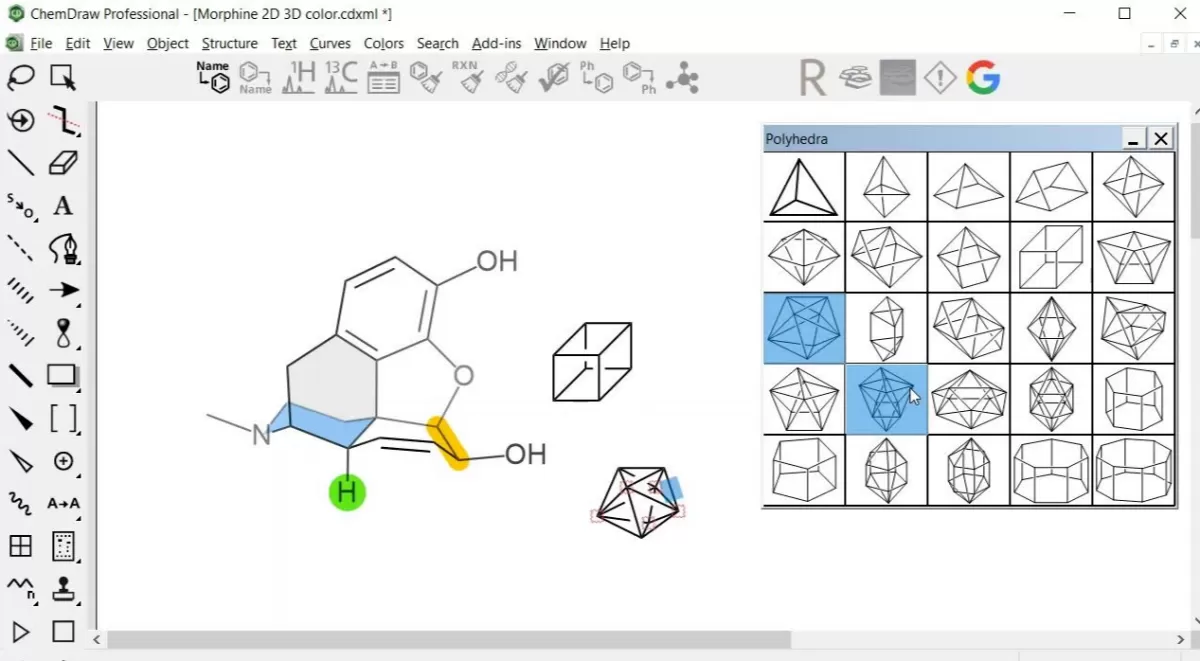This screenshot has height=661, width=1200.
Task: Click the Expand Label Ph icon
Action: coord(596,77)
